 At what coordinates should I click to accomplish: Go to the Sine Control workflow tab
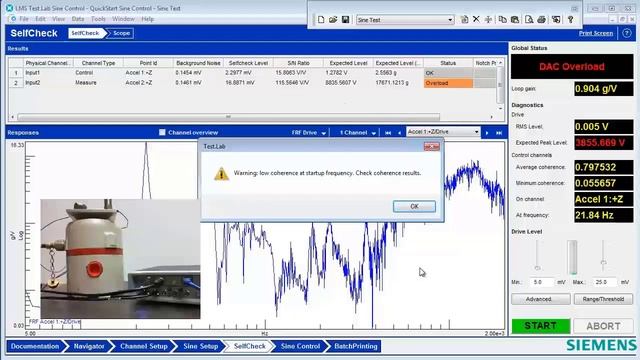click(x=300, y=346)
